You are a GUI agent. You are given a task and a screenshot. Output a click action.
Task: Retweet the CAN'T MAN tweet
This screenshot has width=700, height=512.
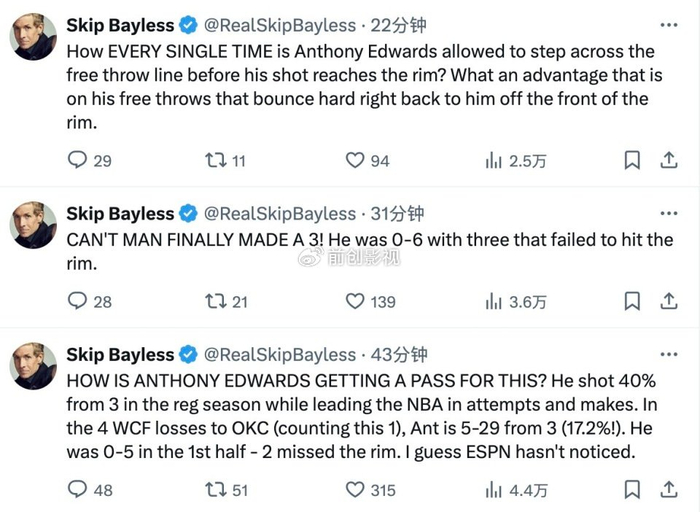tap(214, 300)
